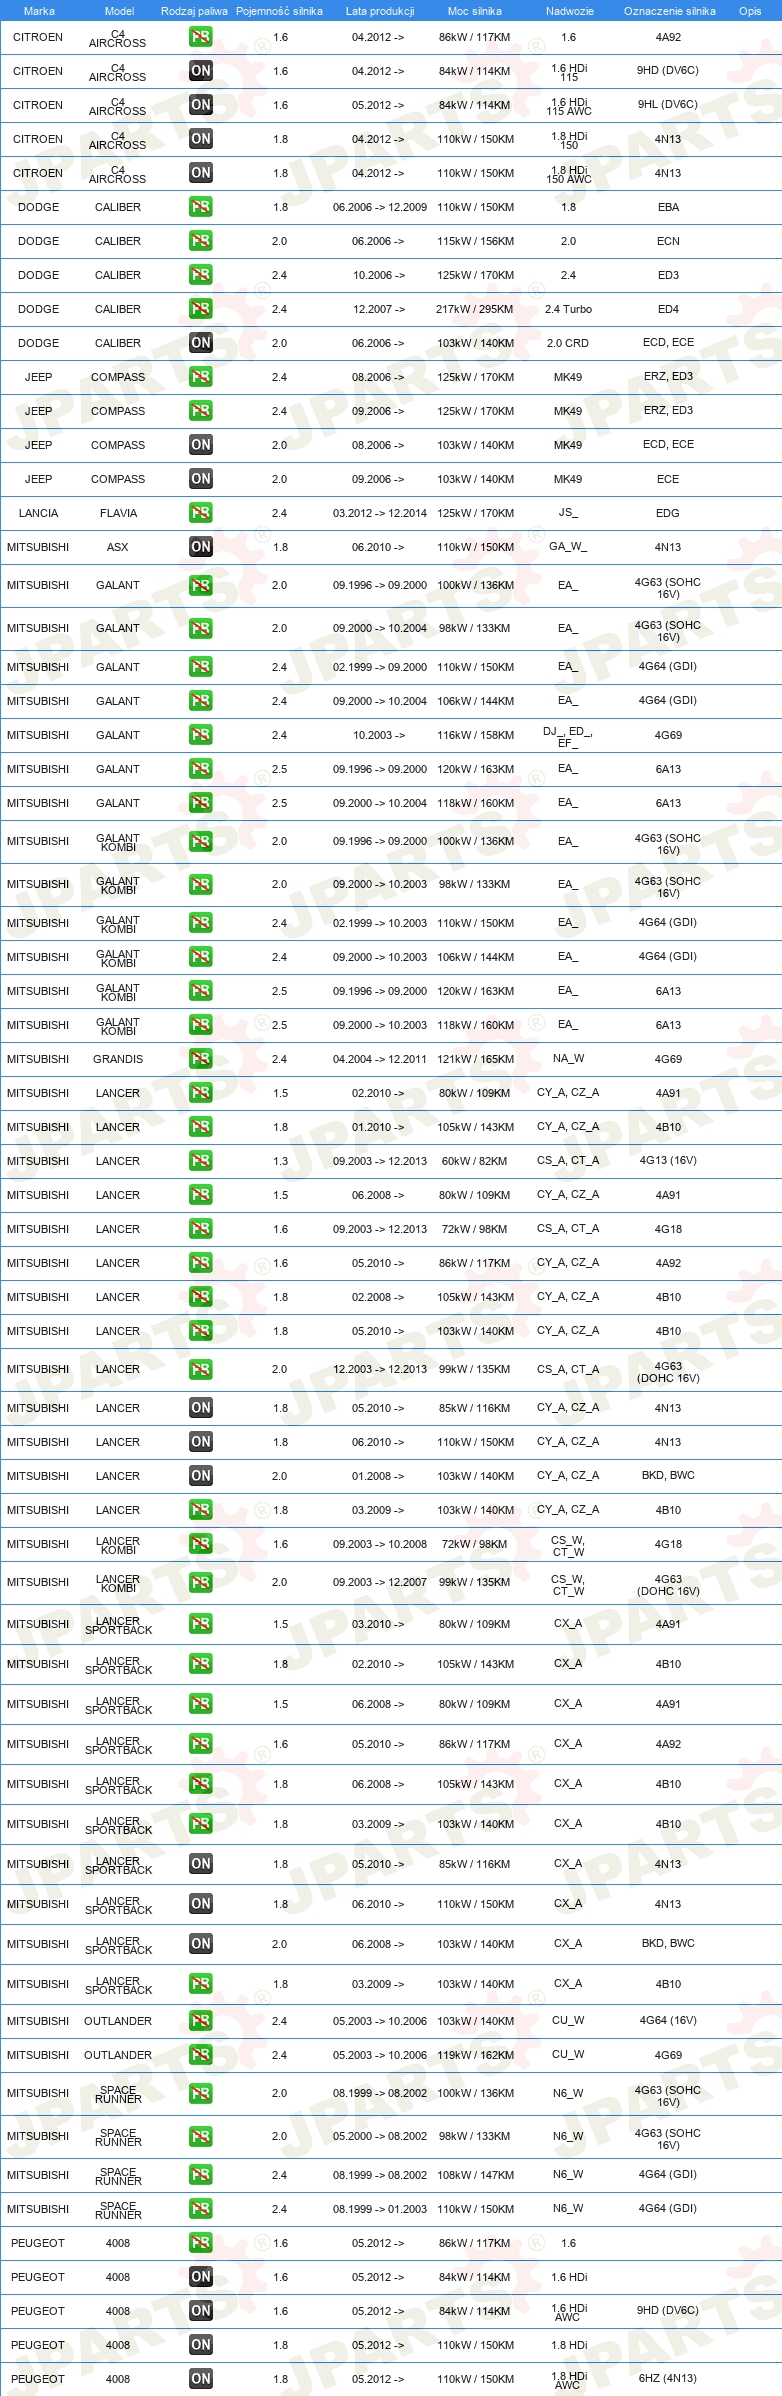782x2396 pixels.
Task: Click ON diesel icon in Mitsubishi ASX row
Action: click(201, 547)
